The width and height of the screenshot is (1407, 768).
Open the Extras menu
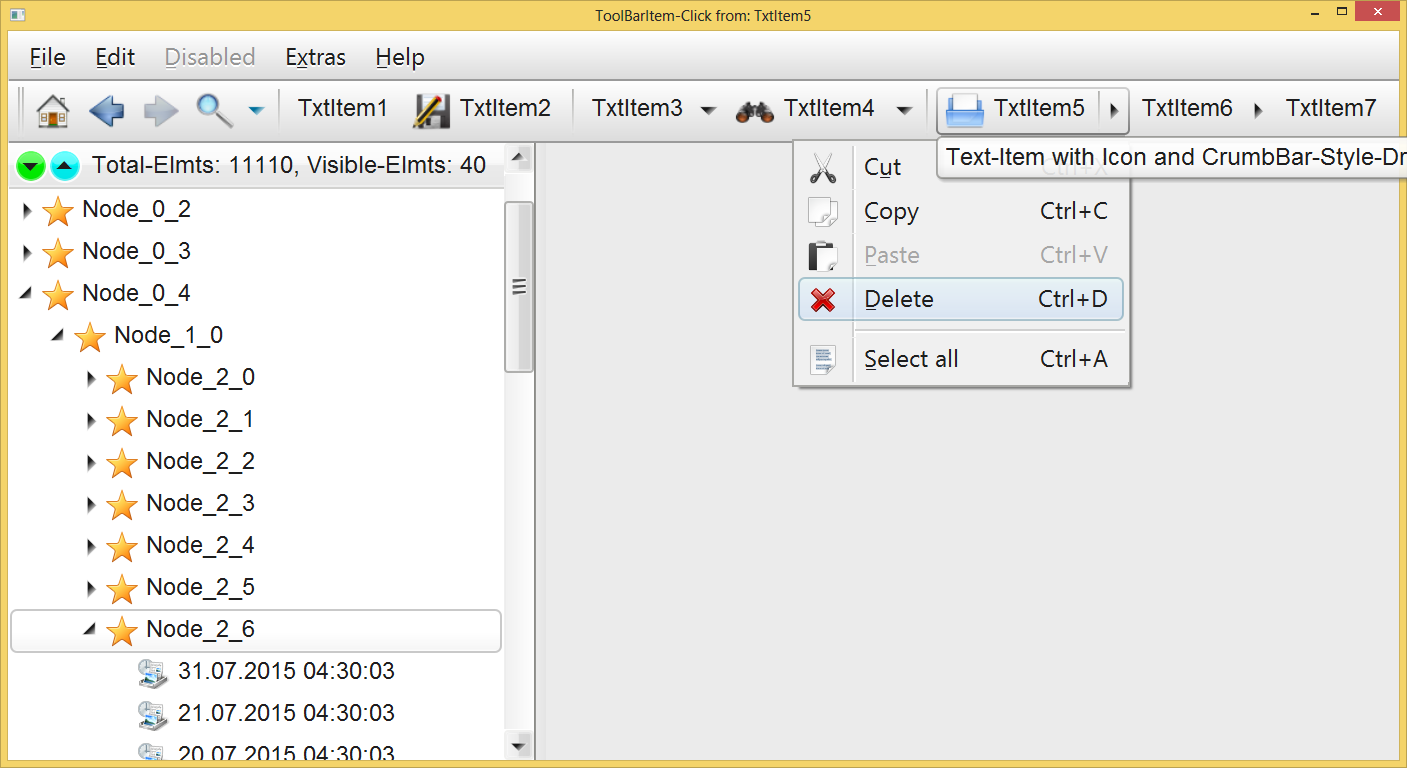(x=315, y=57)
